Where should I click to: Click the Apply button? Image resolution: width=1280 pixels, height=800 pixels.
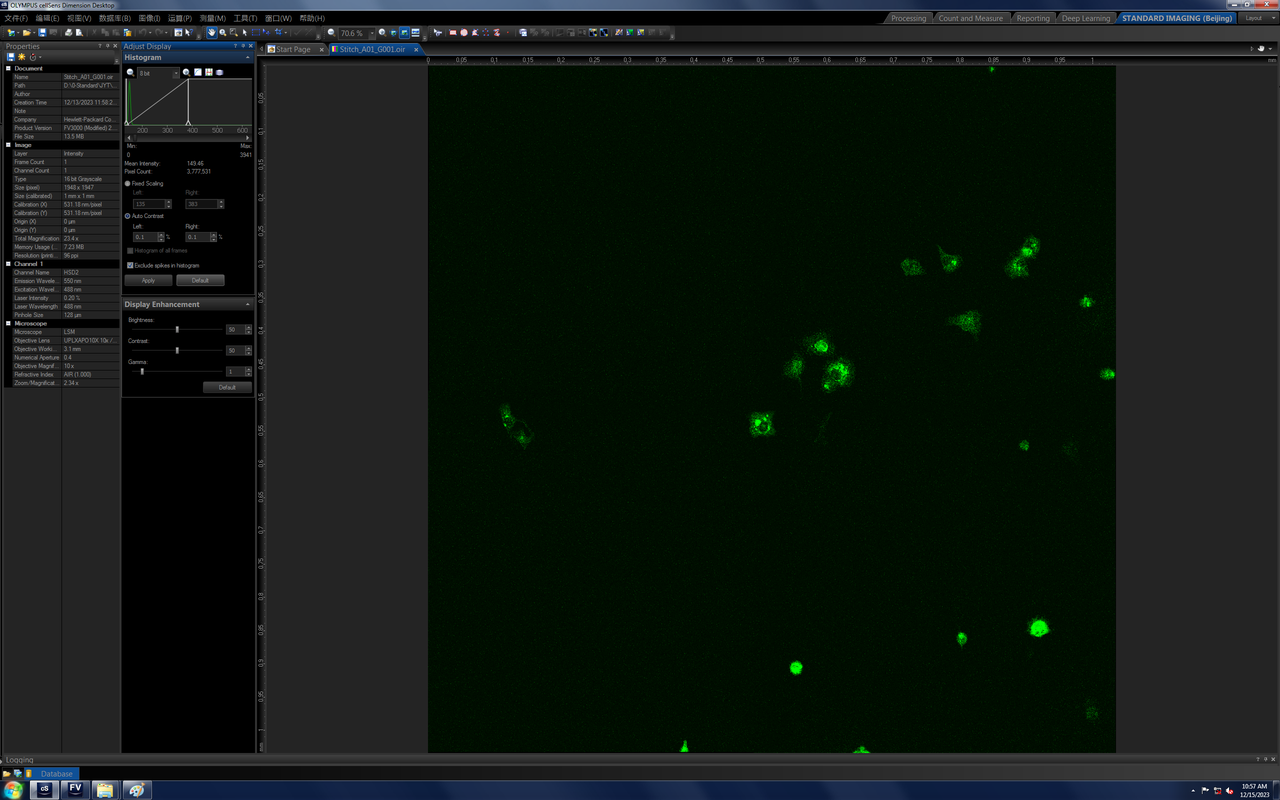point(148,280)
